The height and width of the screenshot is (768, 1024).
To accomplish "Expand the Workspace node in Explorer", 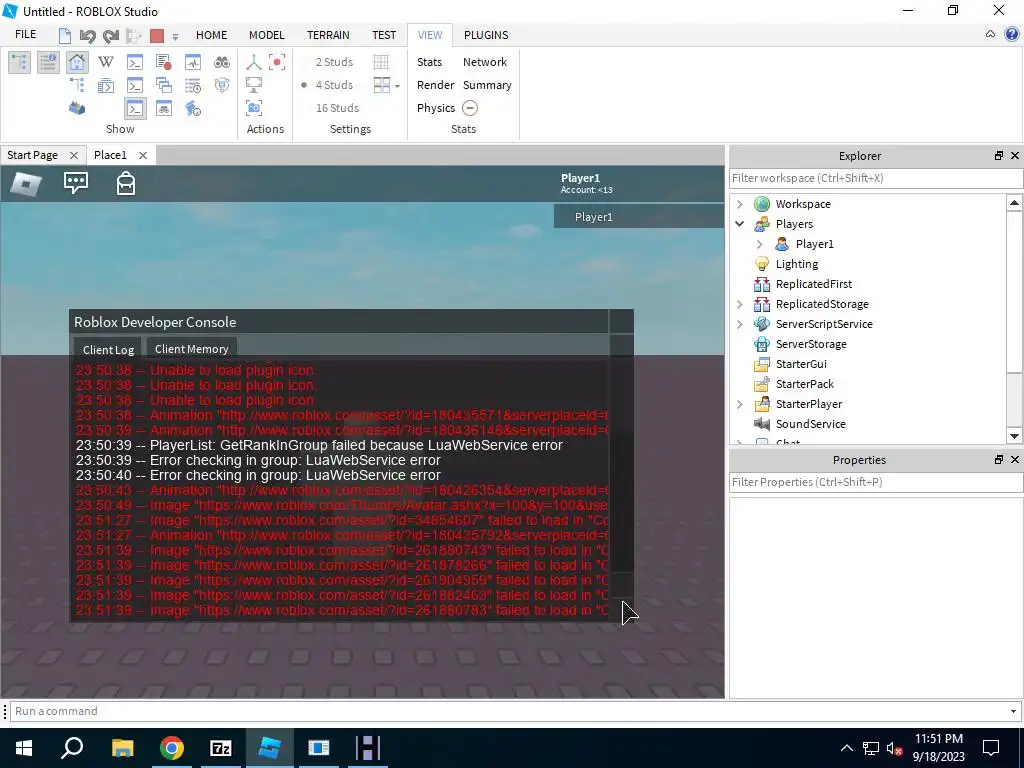I will [x=740, y=204].
